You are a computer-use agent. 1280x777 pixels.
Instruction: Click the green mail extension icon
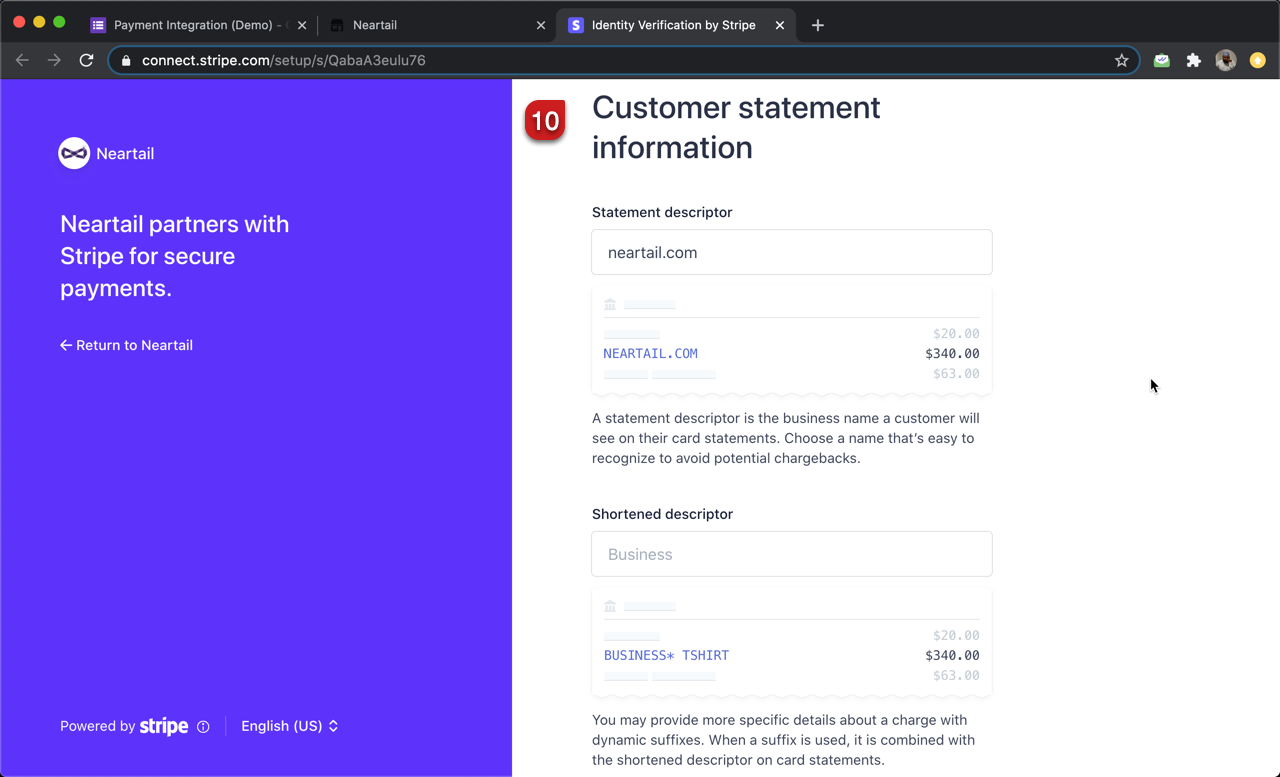click(x=1161, y=60)
